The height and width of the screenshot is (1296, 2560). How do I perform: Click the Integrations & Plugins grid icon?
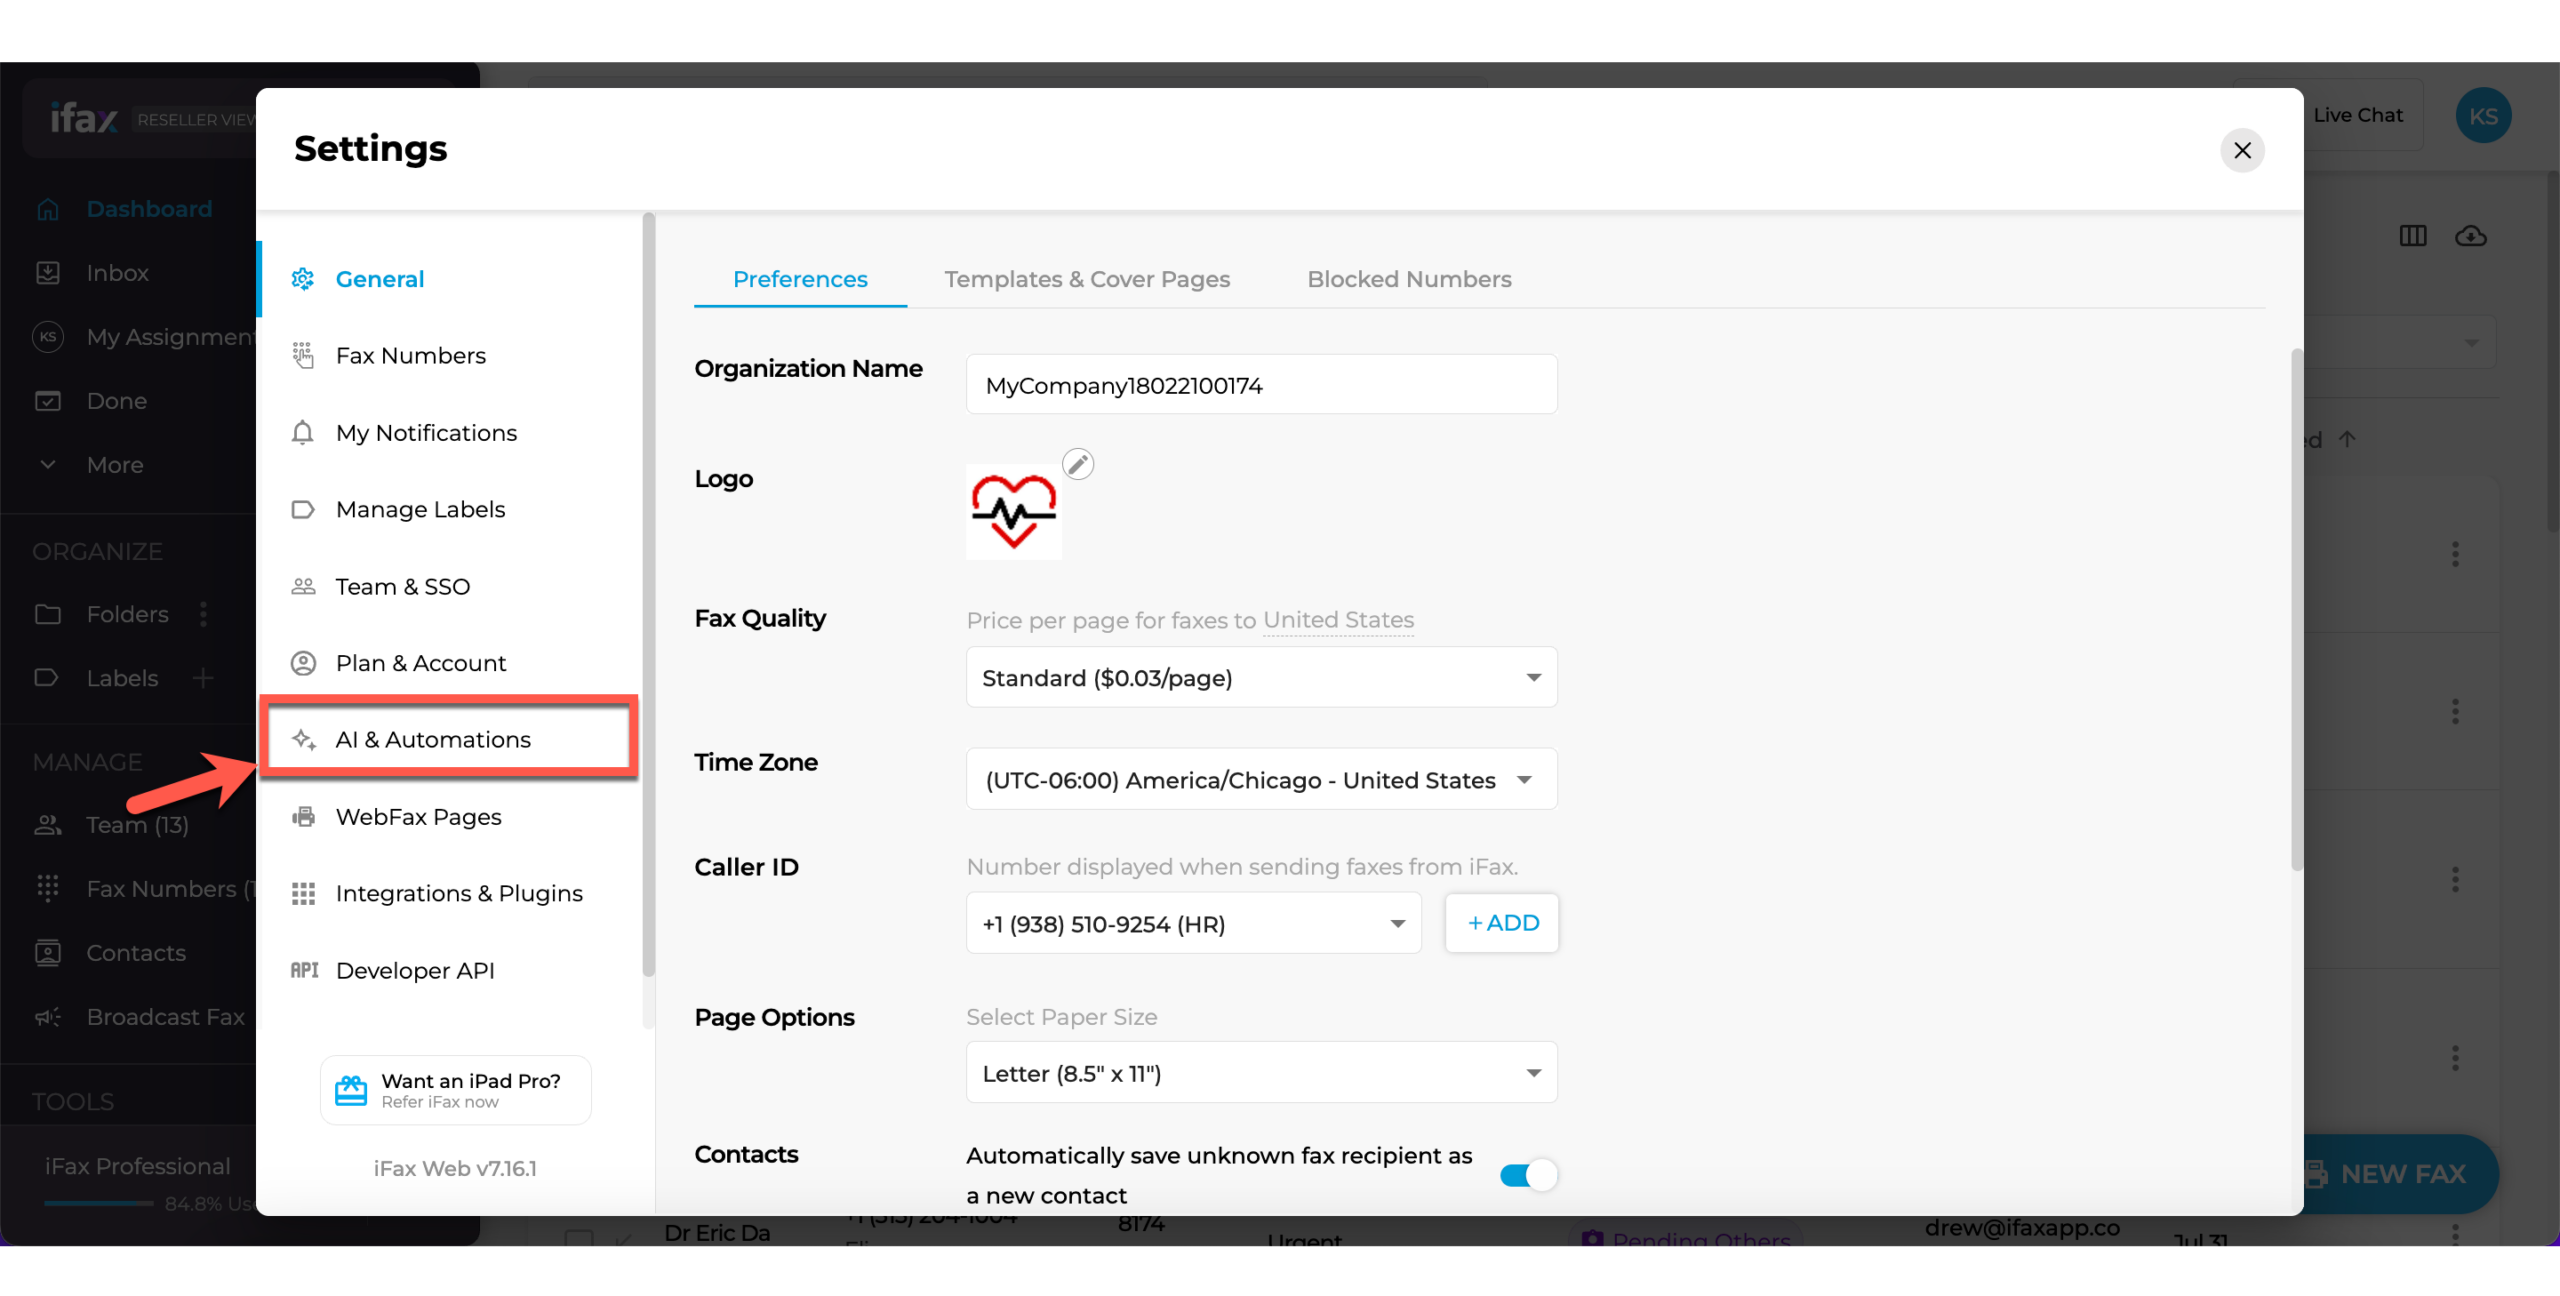pos(303,893)
